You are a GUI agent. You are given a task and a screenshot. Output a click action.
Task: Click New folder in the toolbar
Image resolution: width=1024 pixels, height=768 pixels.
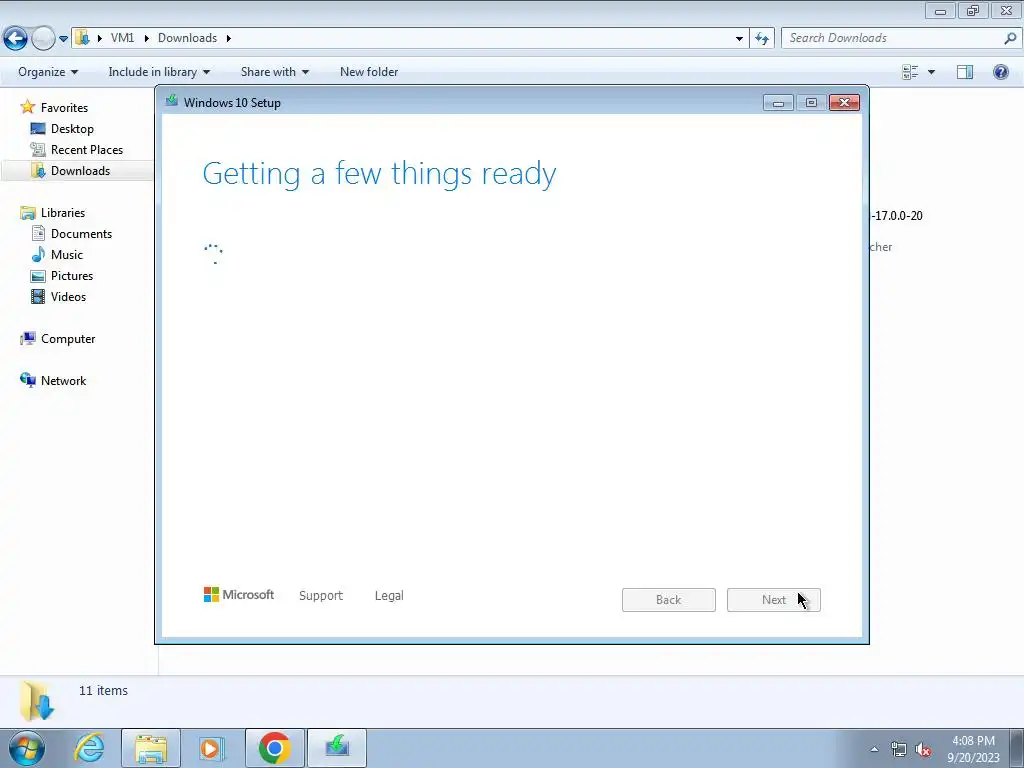[x=369, y=72]
